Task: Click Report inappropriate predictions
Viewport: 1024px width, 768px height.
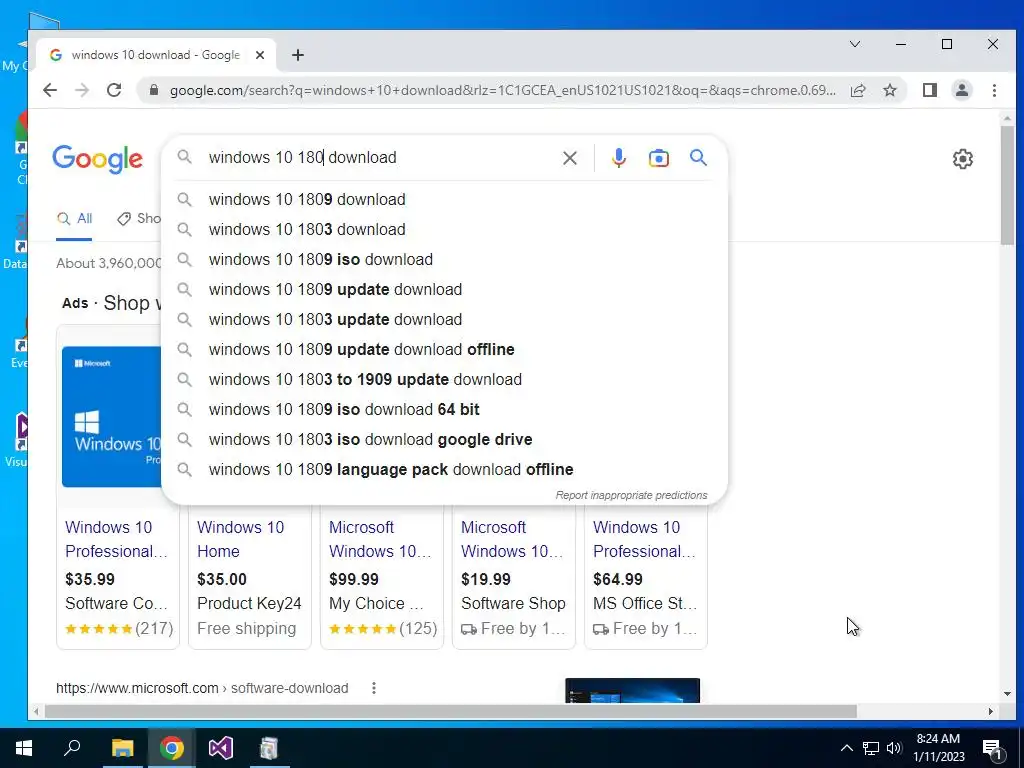Action: coord(631,495)
